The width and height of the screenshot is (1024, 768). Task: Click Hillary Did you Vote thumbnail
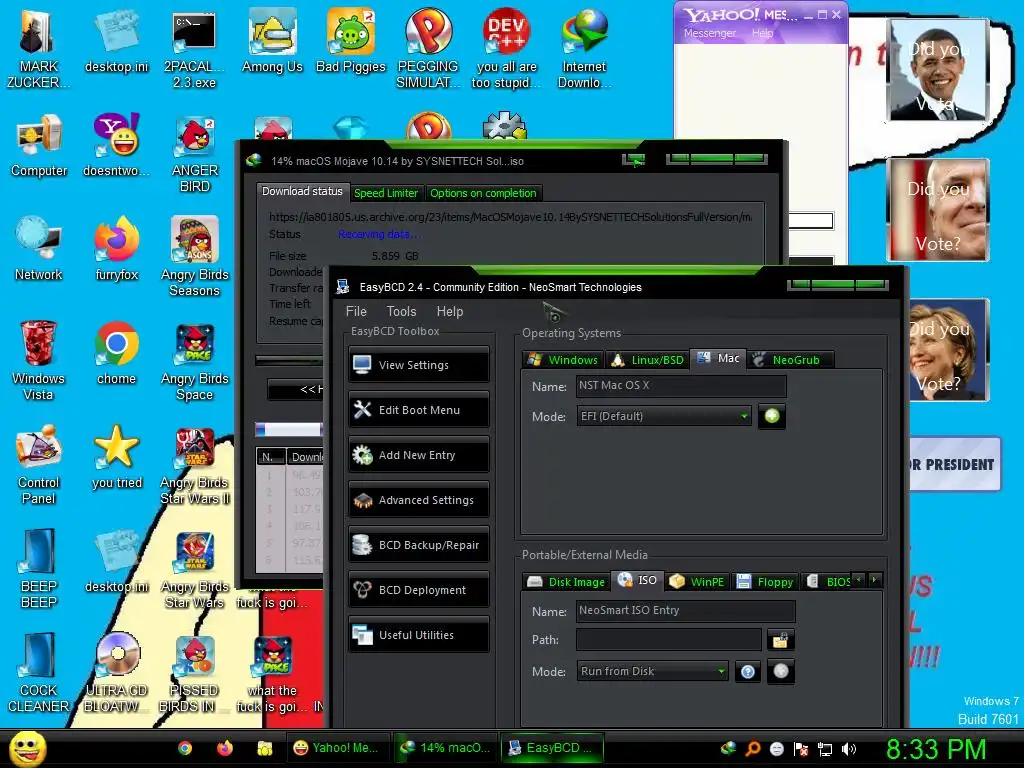[948, 349]
